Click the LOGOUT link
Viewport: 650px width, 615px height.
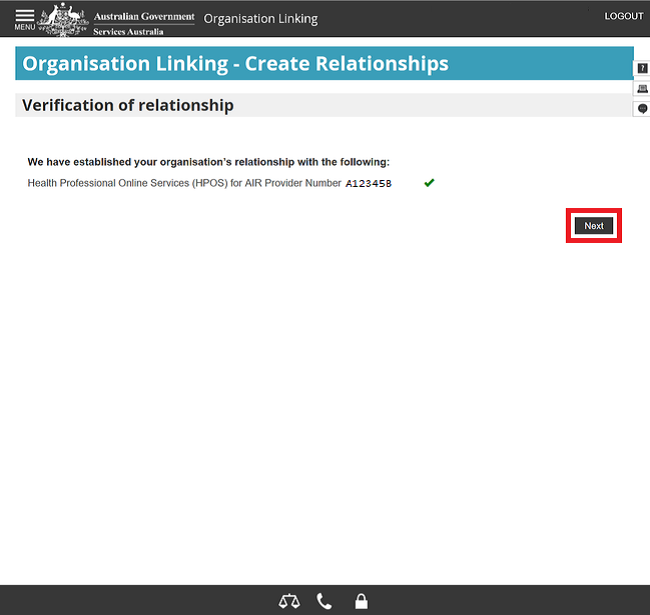click(x=623, y=16)
